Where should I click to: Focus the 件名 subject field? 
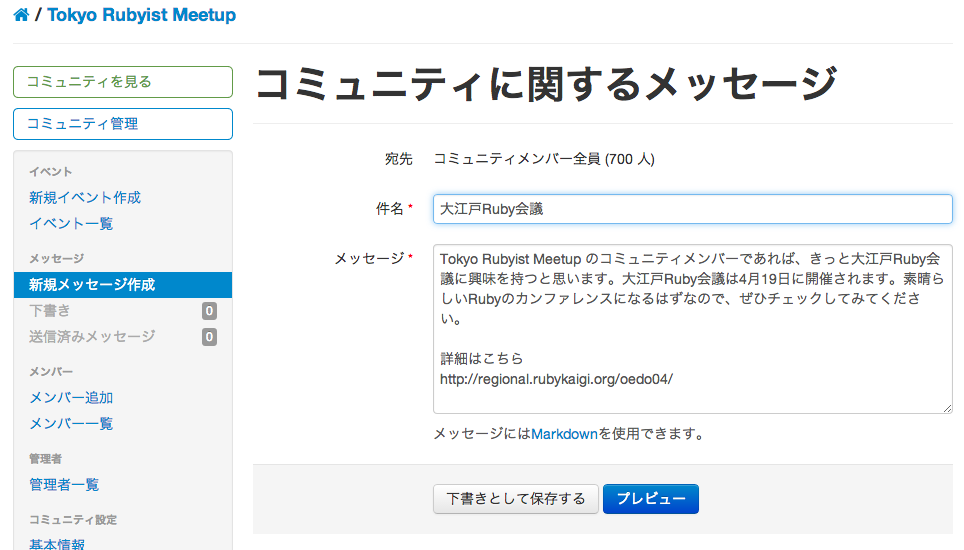(693, 209)
